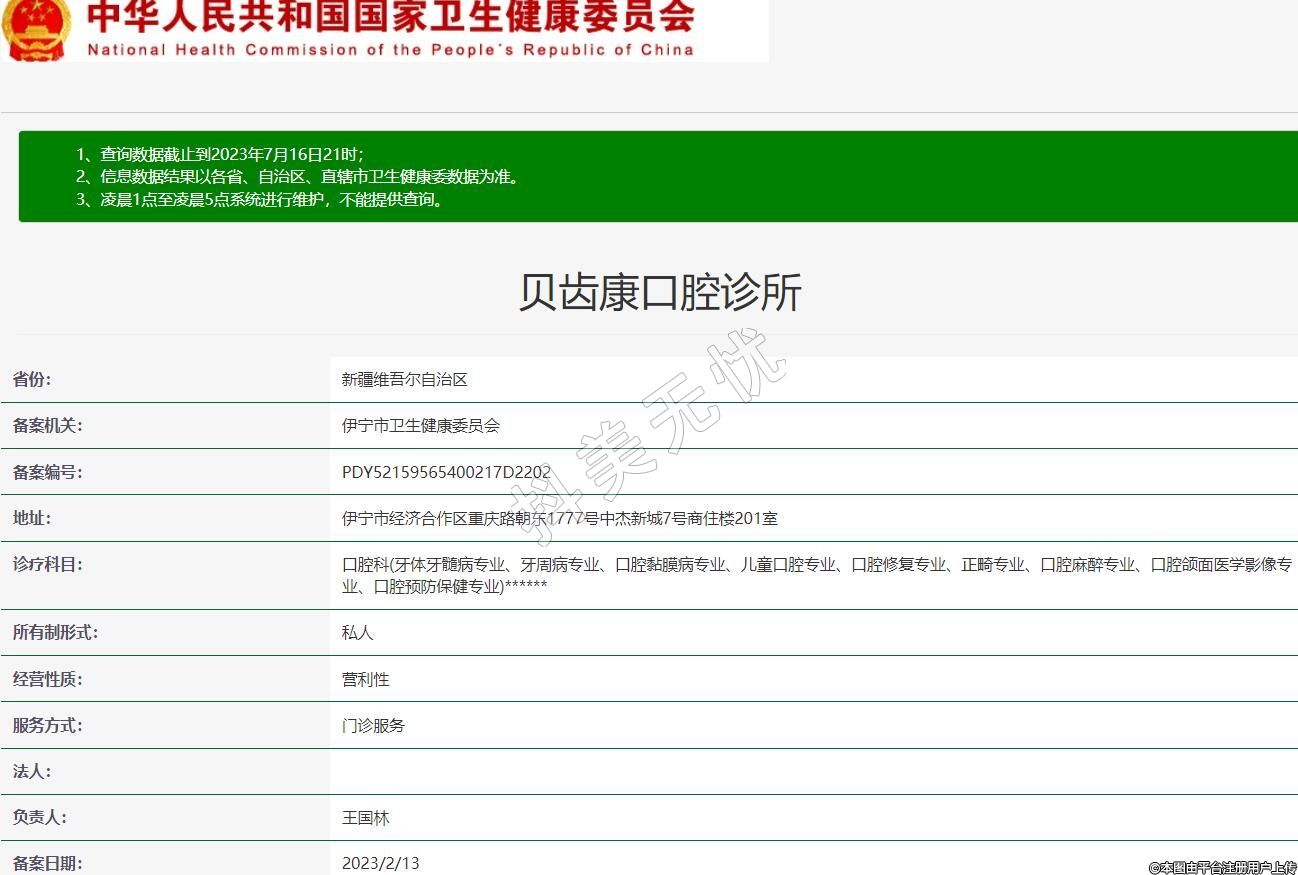
Task: Click the ownership value 私人
Action: 358,633
